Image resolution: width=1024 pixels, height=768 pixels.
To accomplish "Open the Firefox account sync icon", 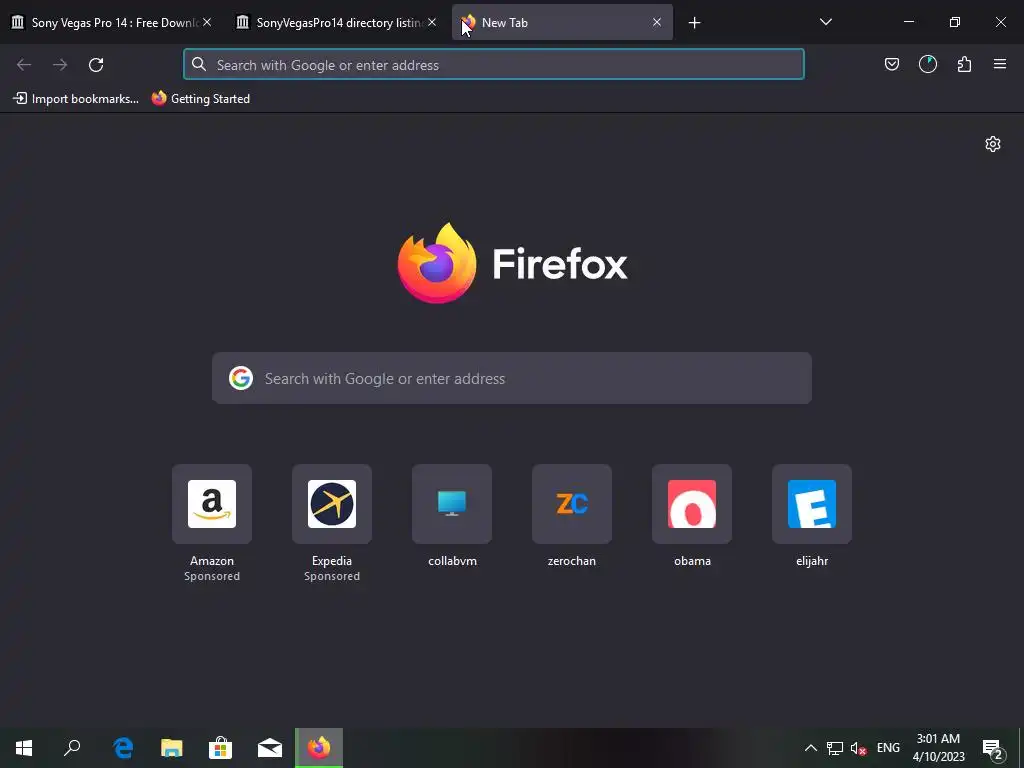I will pyautogui.click(x=928, y=64).
